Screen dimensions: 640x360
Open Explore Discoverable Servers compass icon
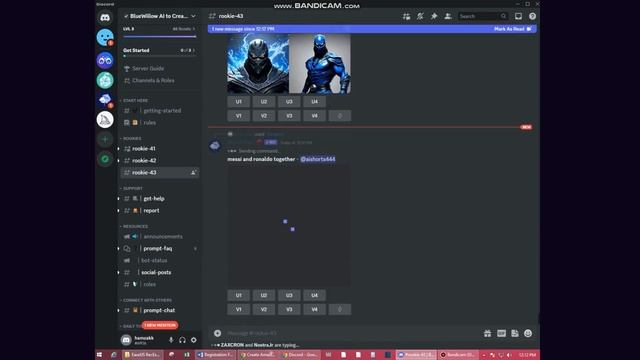[x=105, y=159]
